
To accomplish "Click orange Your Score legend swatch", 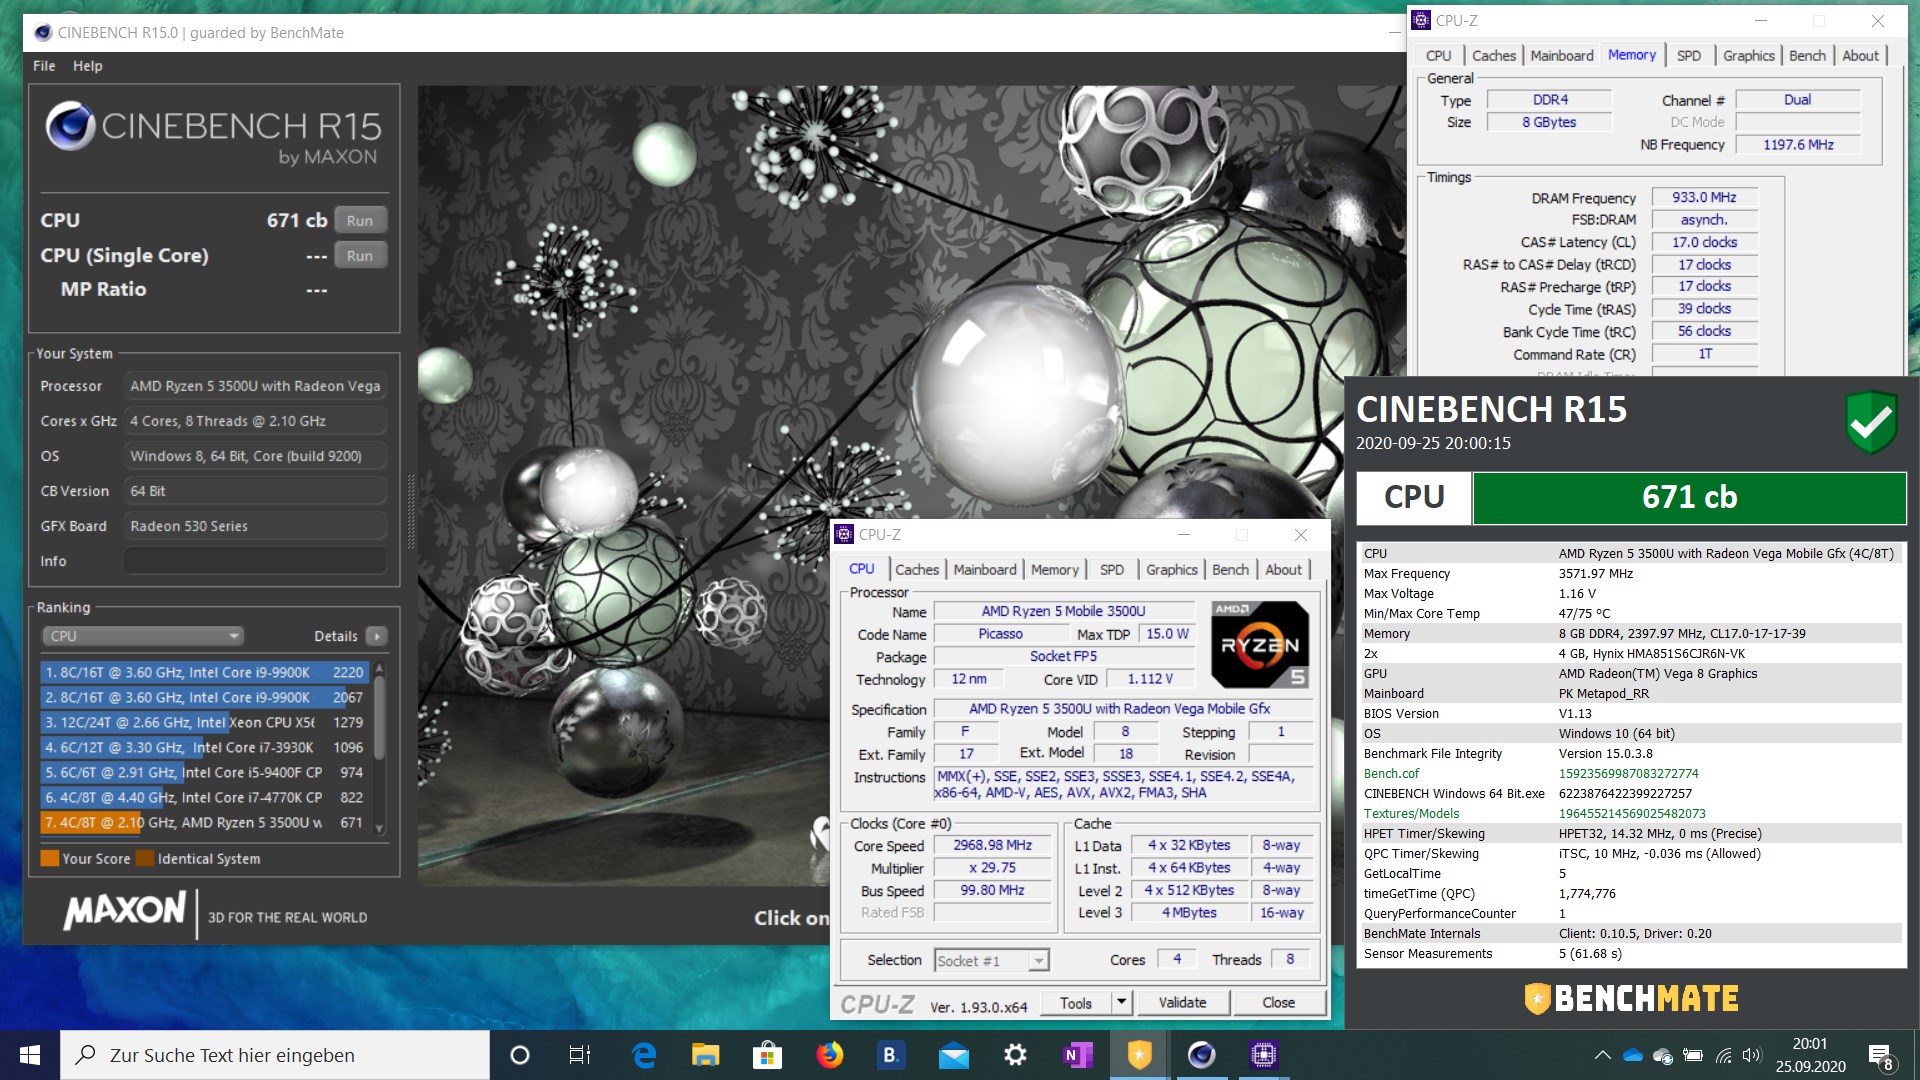I will [49, 858].
